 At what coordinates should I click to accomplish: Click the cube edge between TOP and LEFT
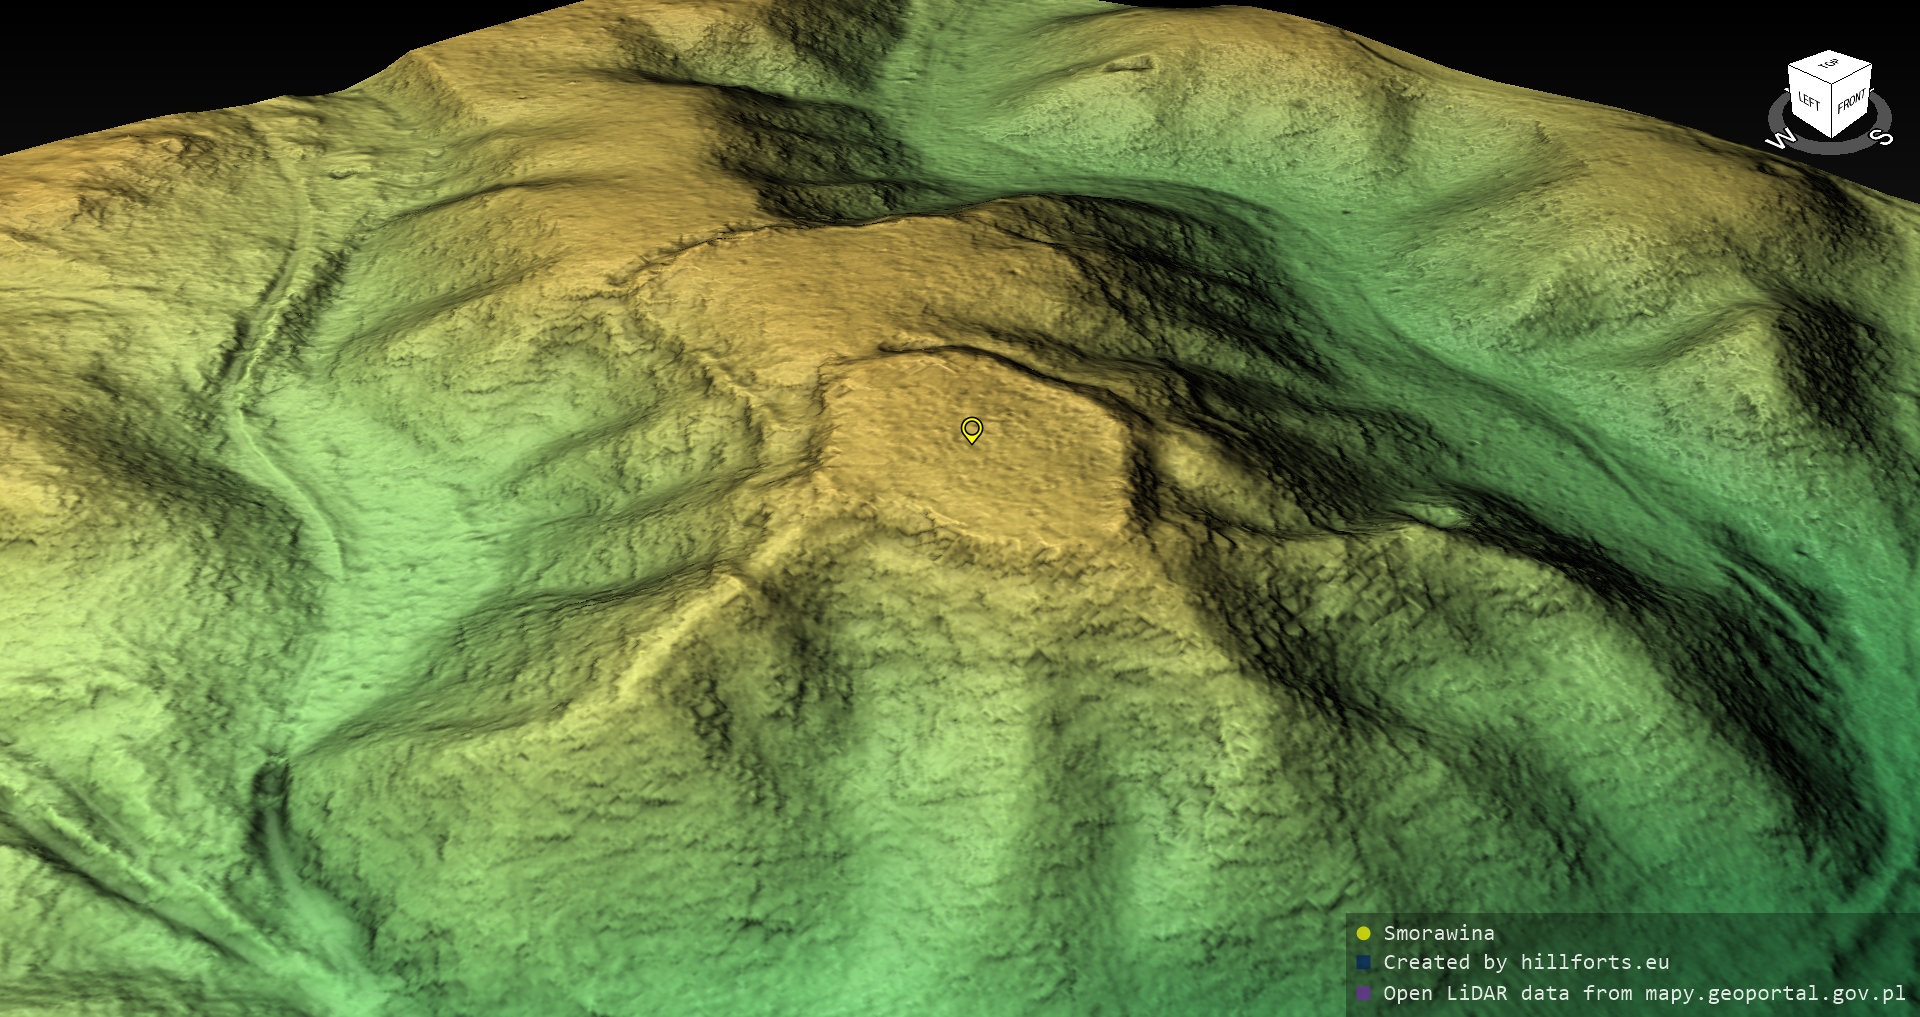(x=1808, y=72)
